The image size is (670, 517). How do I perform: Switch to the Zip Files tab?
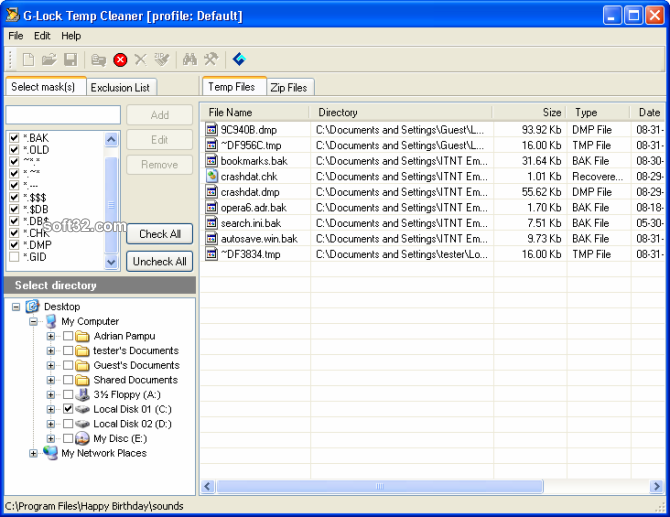pyautogui.click(x=290, y=88)
